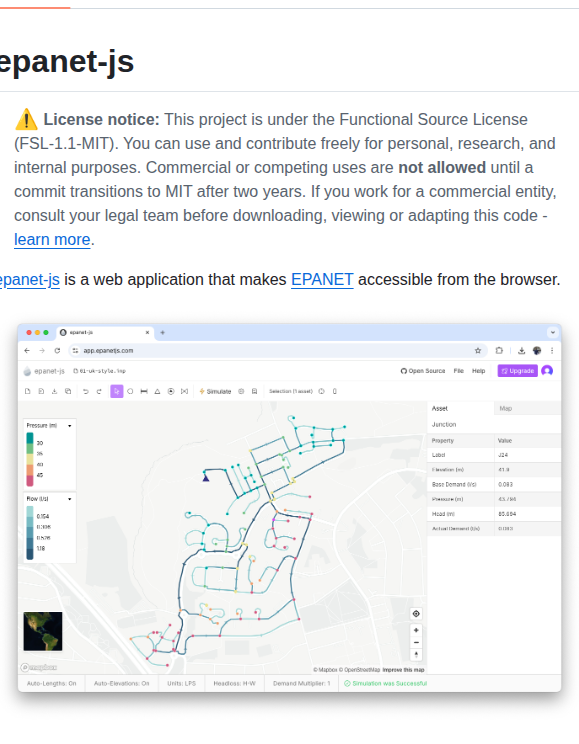This screenshot has height=744, width=579.
Task: Open the epanet-js link in the description
Action: (x=28, y=279)
